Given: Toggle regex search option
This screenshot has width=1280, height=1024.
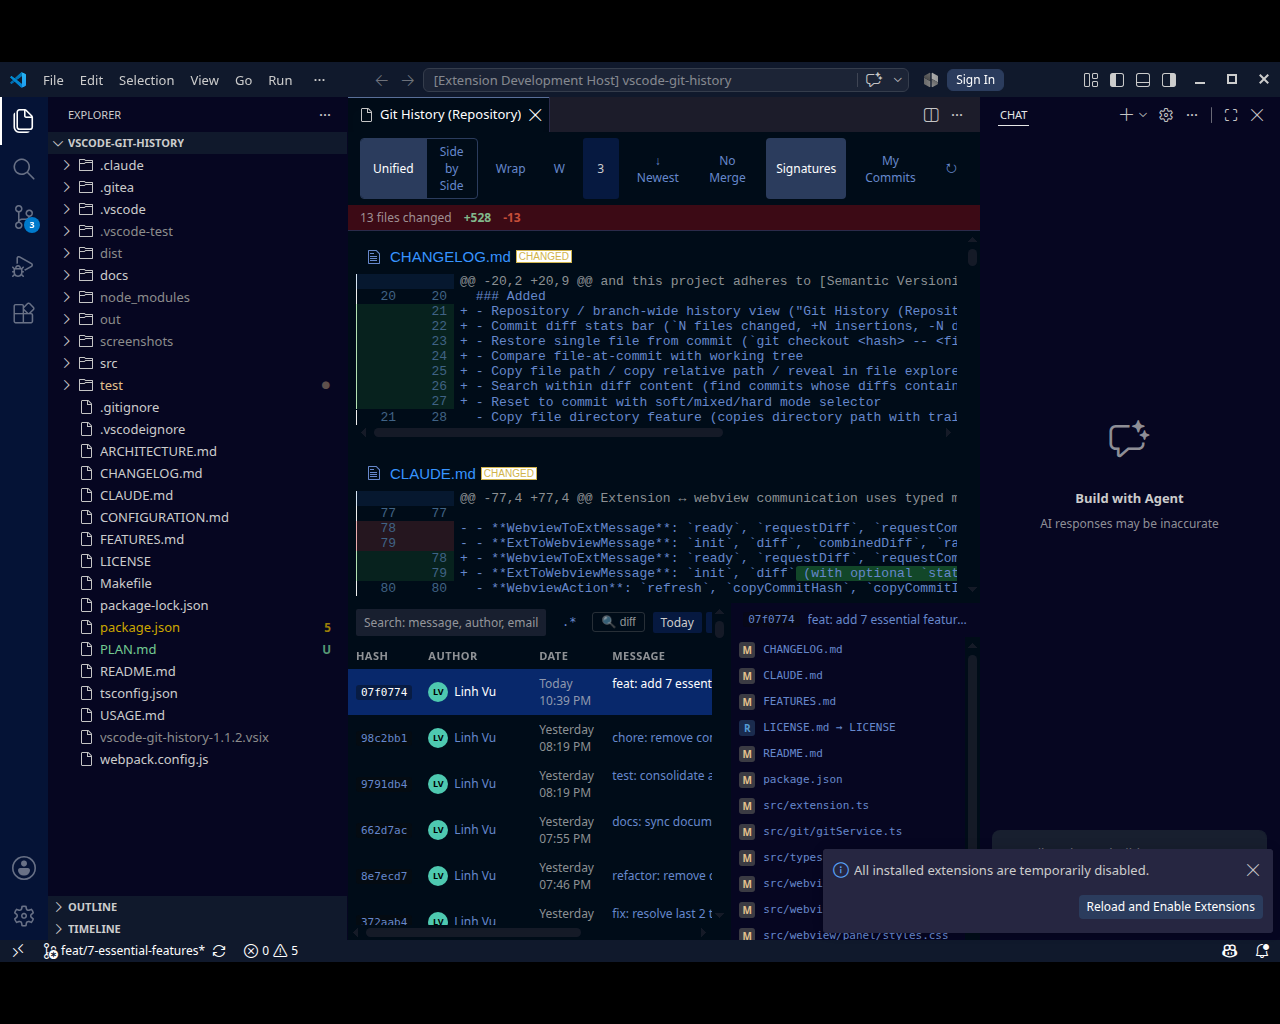Looking at the screenshot, I should pyautogui.click(x=569, y=622).
